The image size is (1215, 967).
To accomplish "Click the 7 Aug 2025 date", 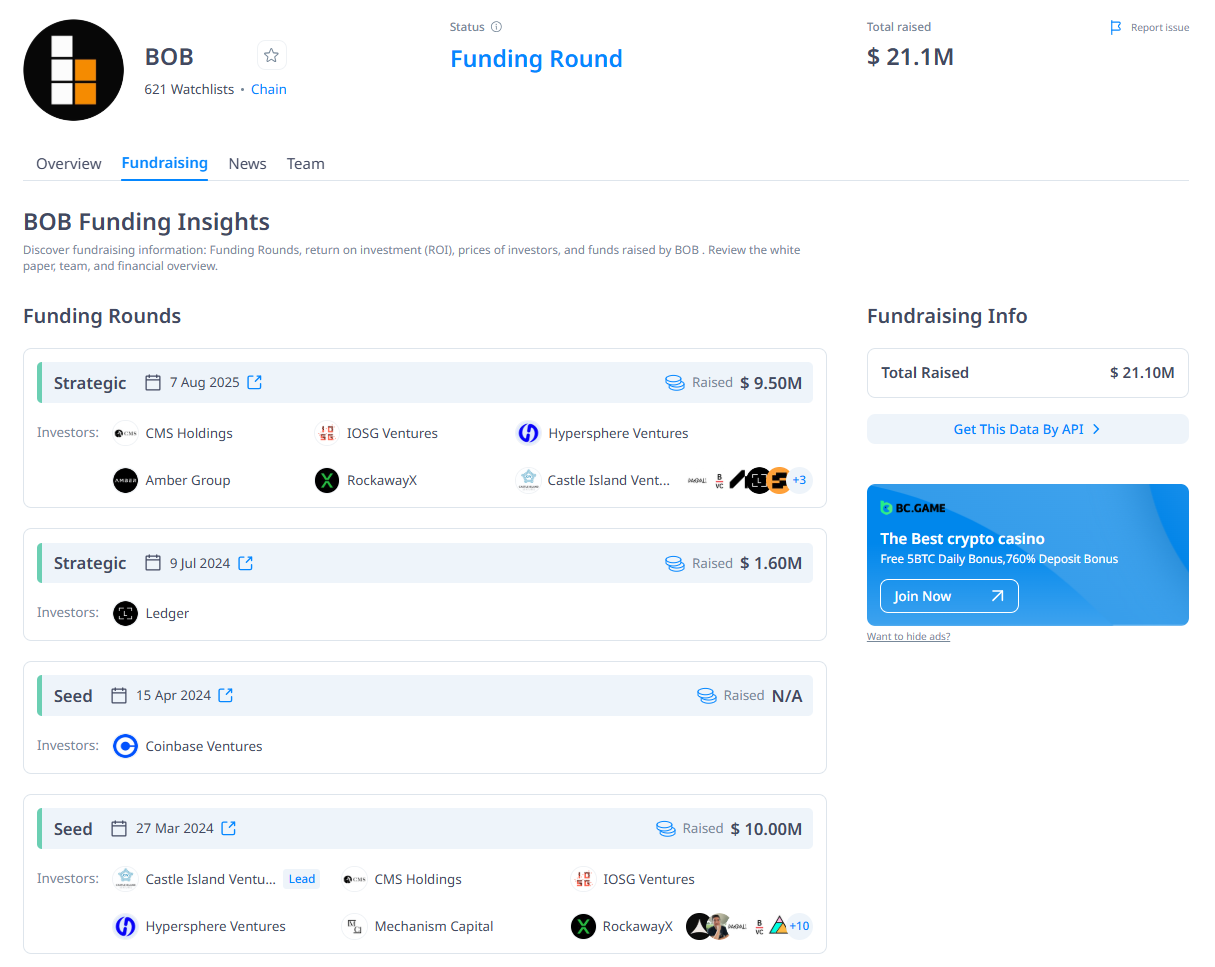I will [205, 382].
